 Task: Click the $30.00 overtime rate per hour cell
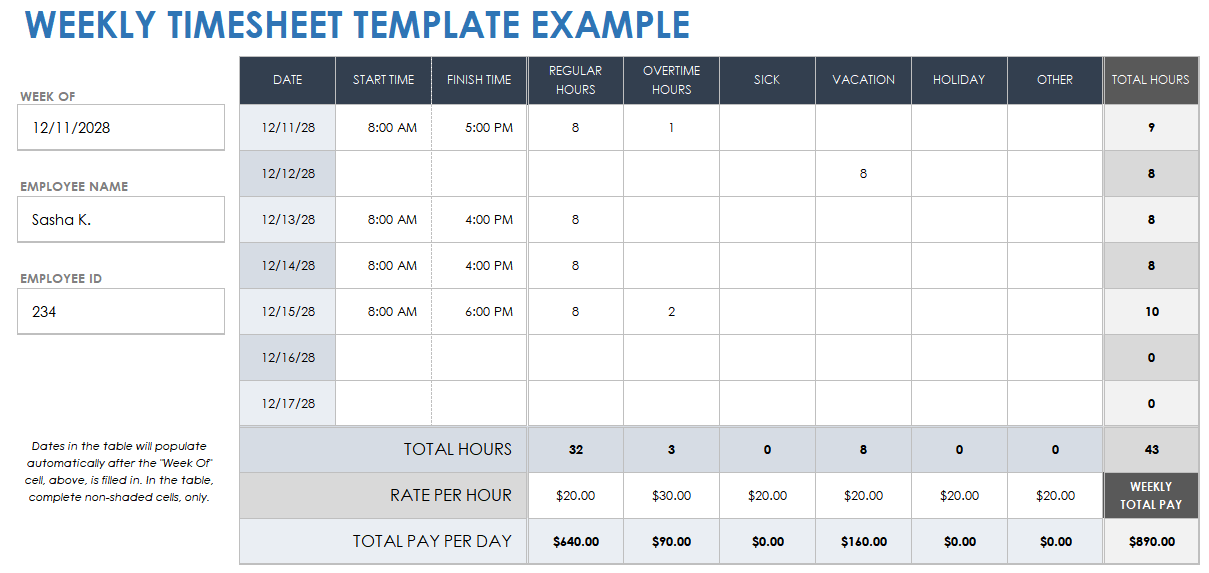tap(671, 496)
